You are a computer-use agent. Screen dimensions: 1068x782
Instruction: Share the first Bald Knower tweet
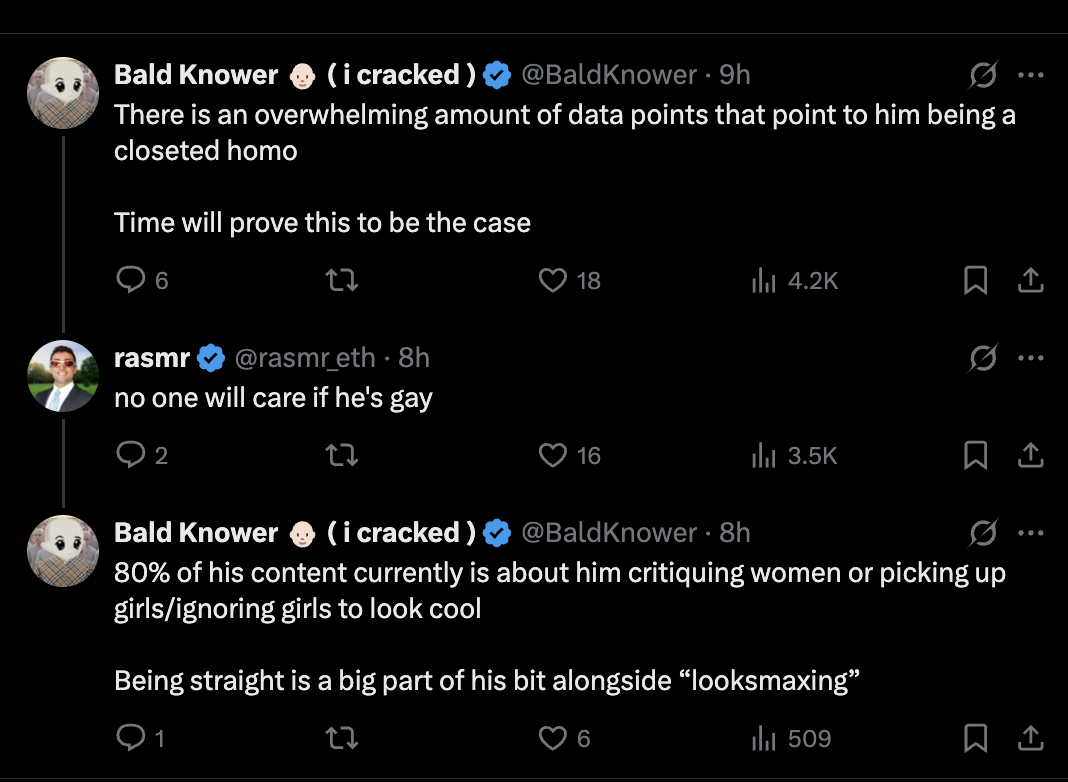(1030, 281)
